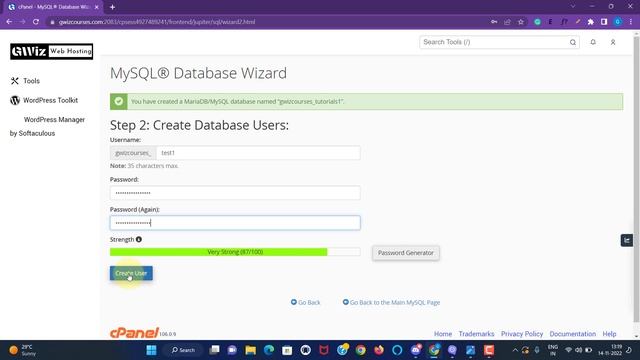Click the ENG IN language indicator

pyautogui.click(x=553, y=350)
